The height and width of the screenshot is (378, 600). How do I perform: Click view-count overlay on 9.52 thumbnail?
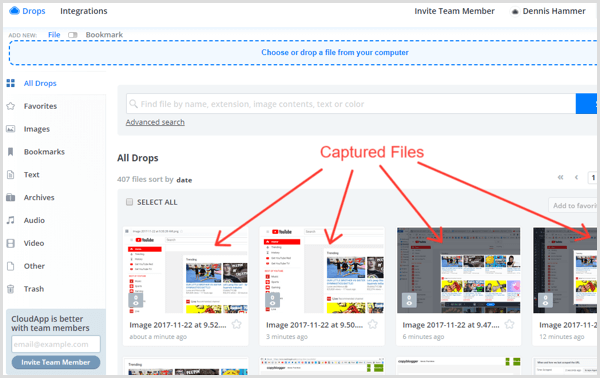point(135,300)
